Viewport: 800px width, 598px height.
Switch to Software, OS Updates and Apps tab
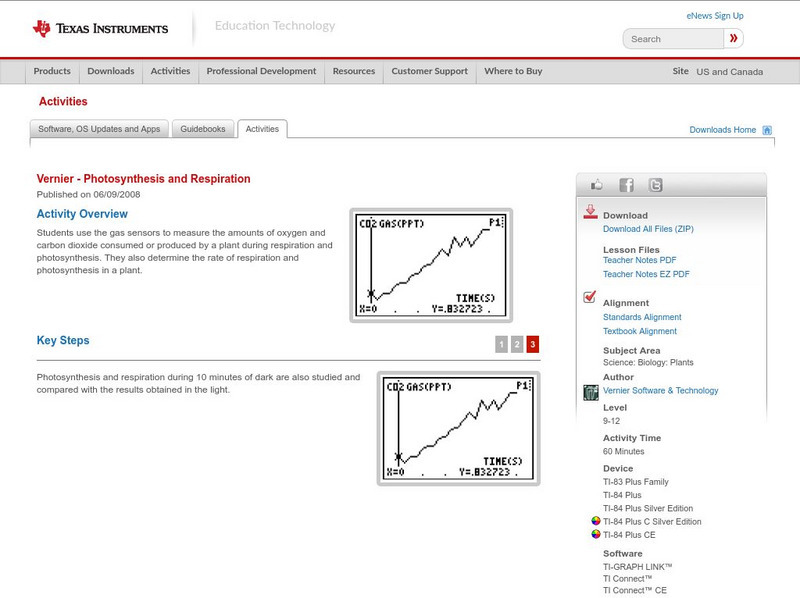click(99, 129)
